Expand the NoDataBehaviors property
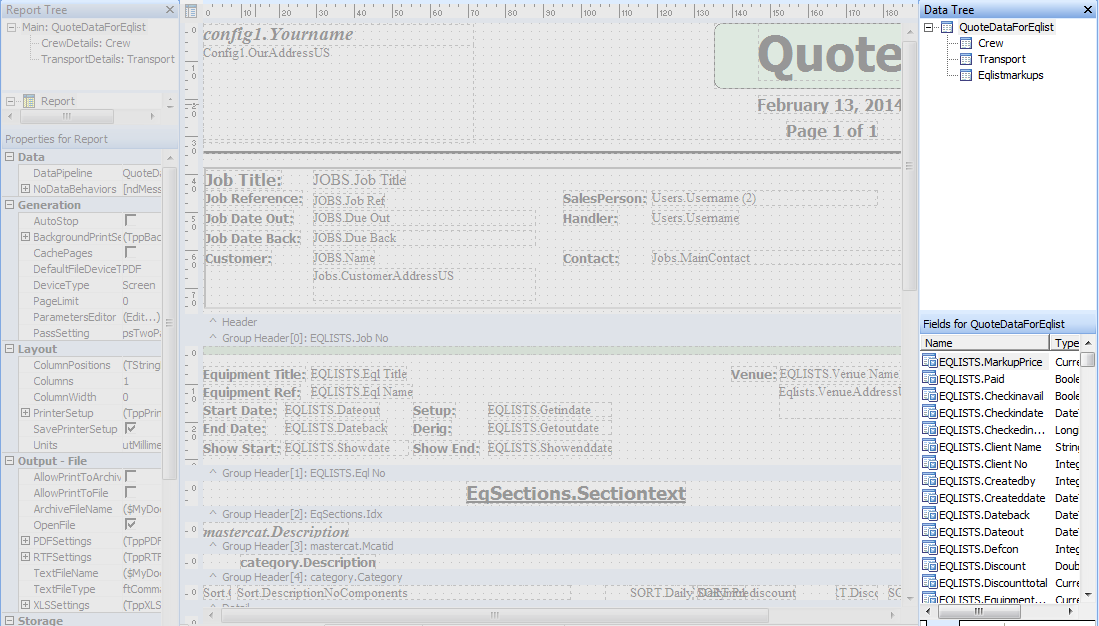Screen dimensions: 1099x626 [25, 189]
